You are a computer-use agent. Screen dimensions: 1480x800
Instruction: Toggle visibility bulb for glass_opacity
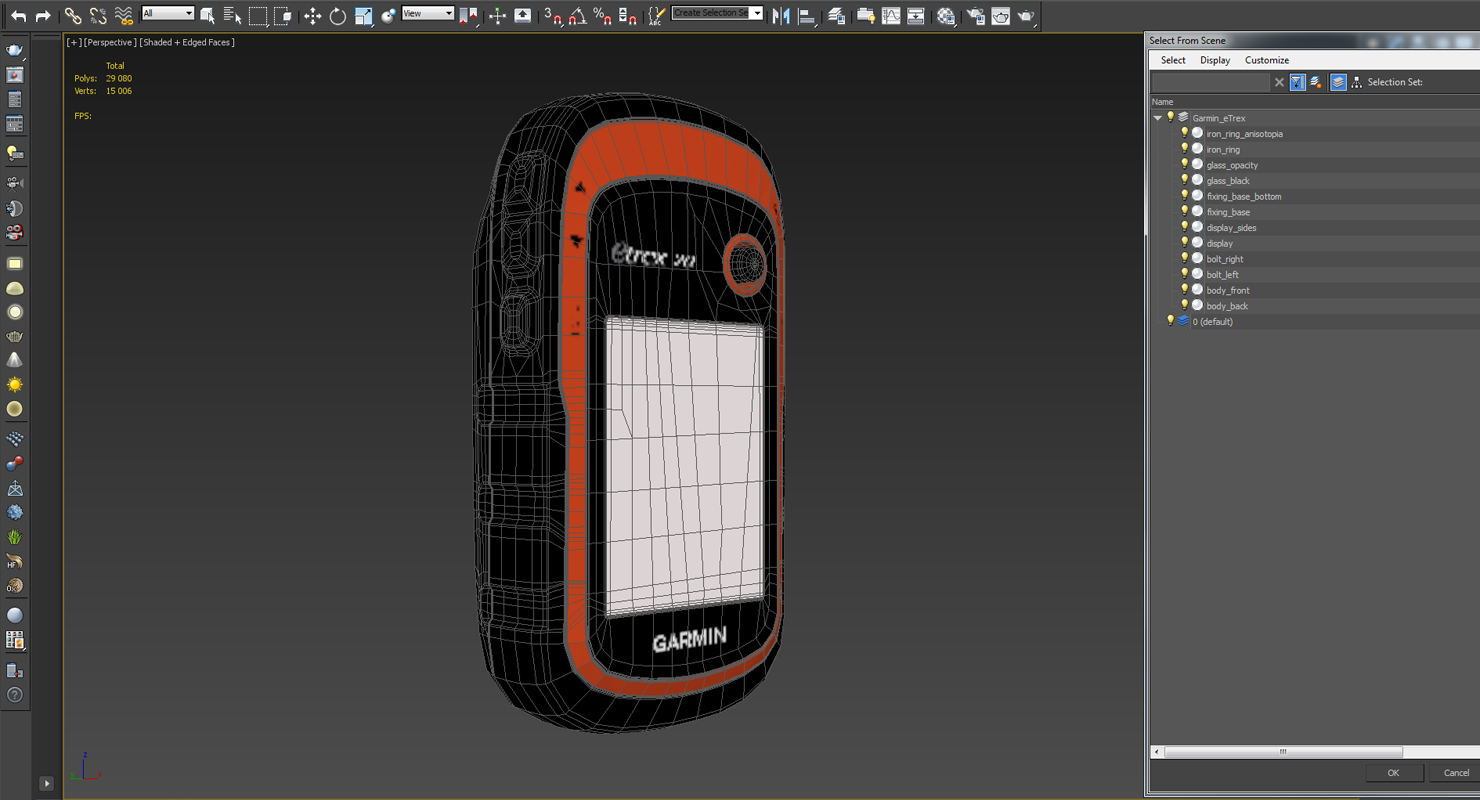click(x=1184, y=164)
